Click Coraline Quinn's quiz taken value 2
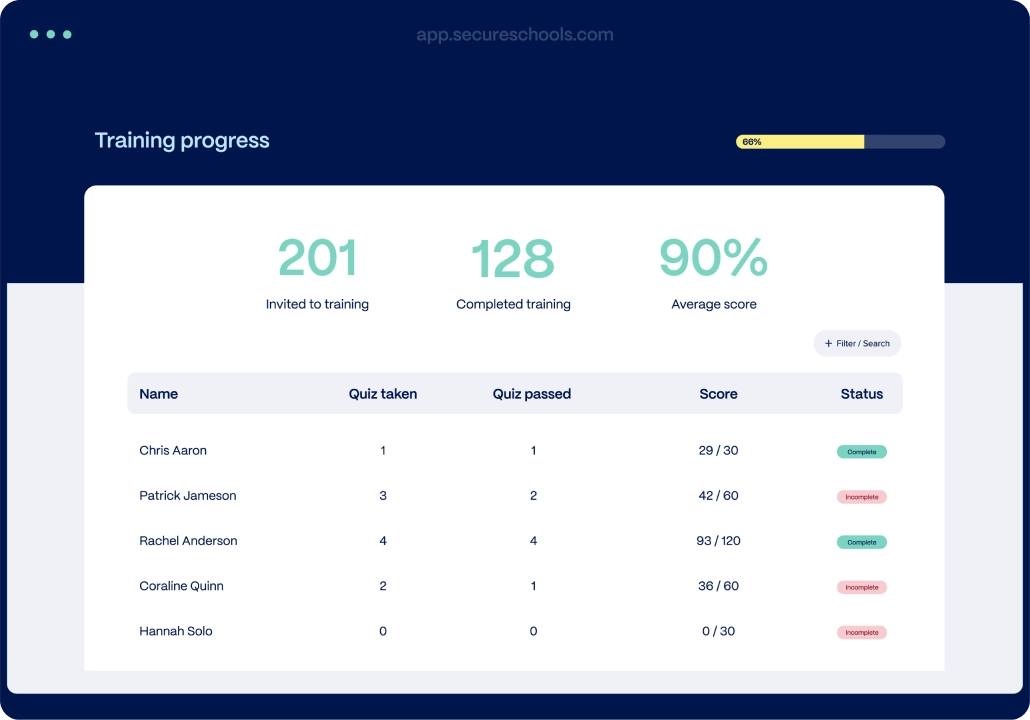This screenshot has width=1030, height=720. point(383,586)
